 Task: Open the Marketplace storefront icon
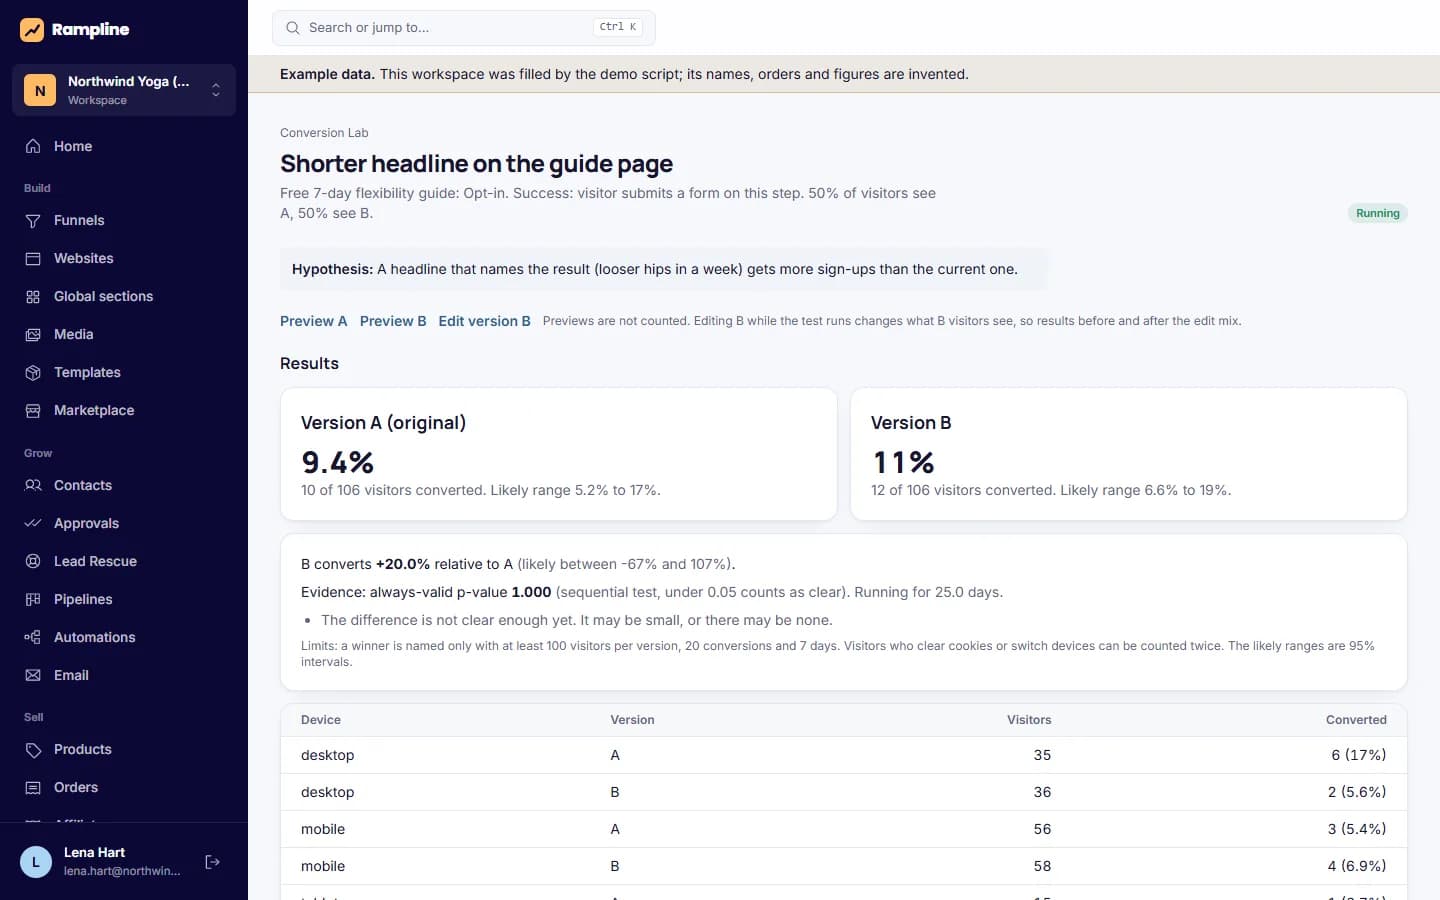click(x=33, y=410)
